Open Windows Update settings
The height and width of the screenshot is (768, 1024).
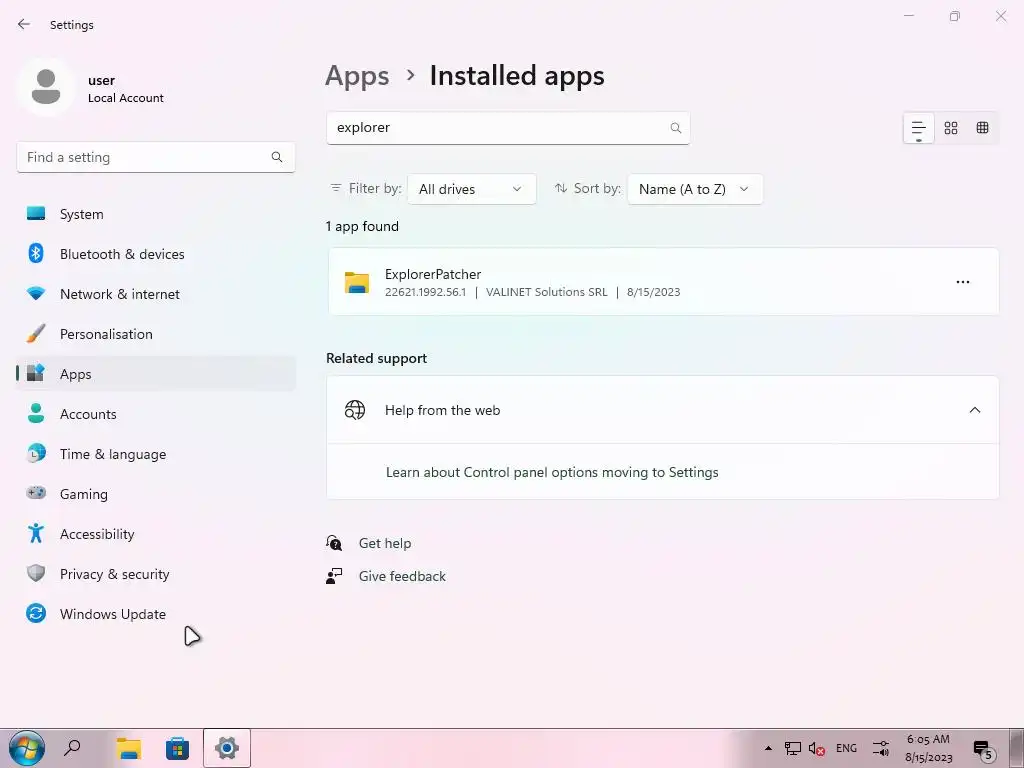click(x=155, y=614)
